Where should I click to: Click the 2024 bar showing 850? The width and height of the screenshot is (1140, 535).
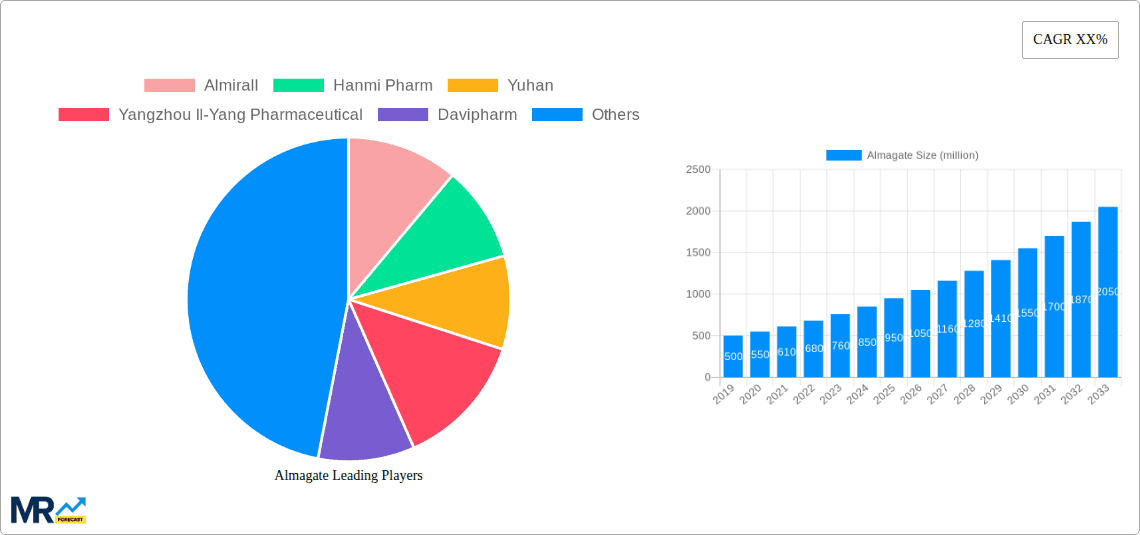click(867, 342)
